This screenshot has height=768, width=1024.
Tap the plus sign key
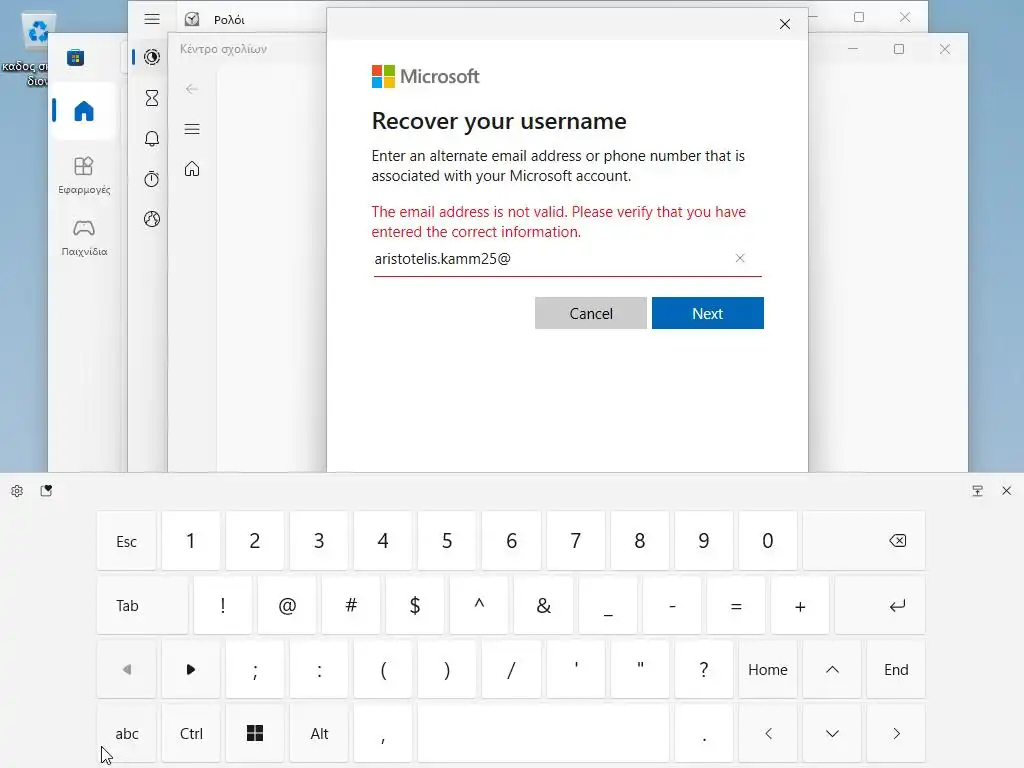pos(800,605)
